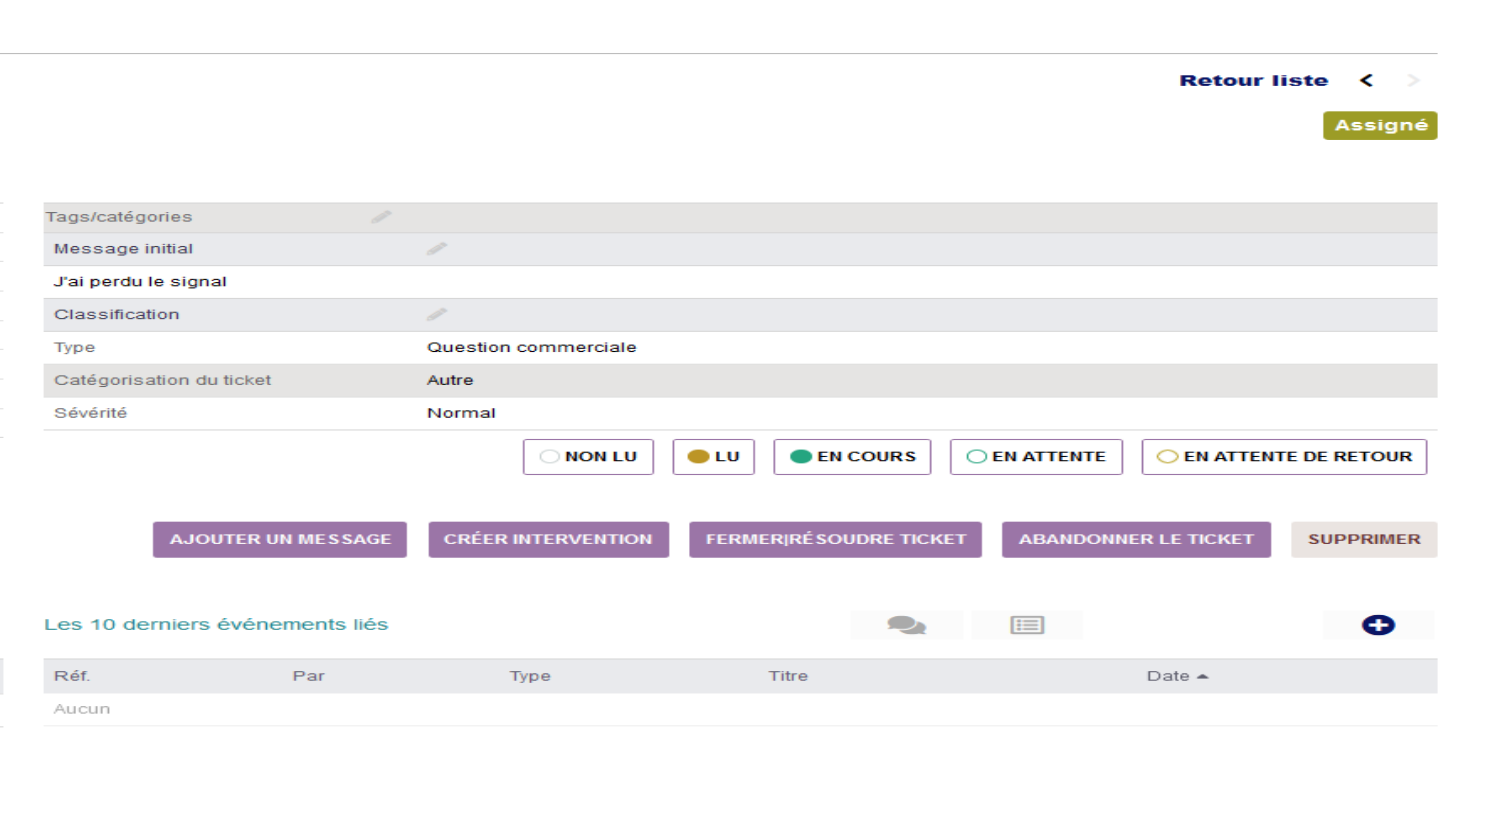Sort events by Réf. column

click(72, 676)
